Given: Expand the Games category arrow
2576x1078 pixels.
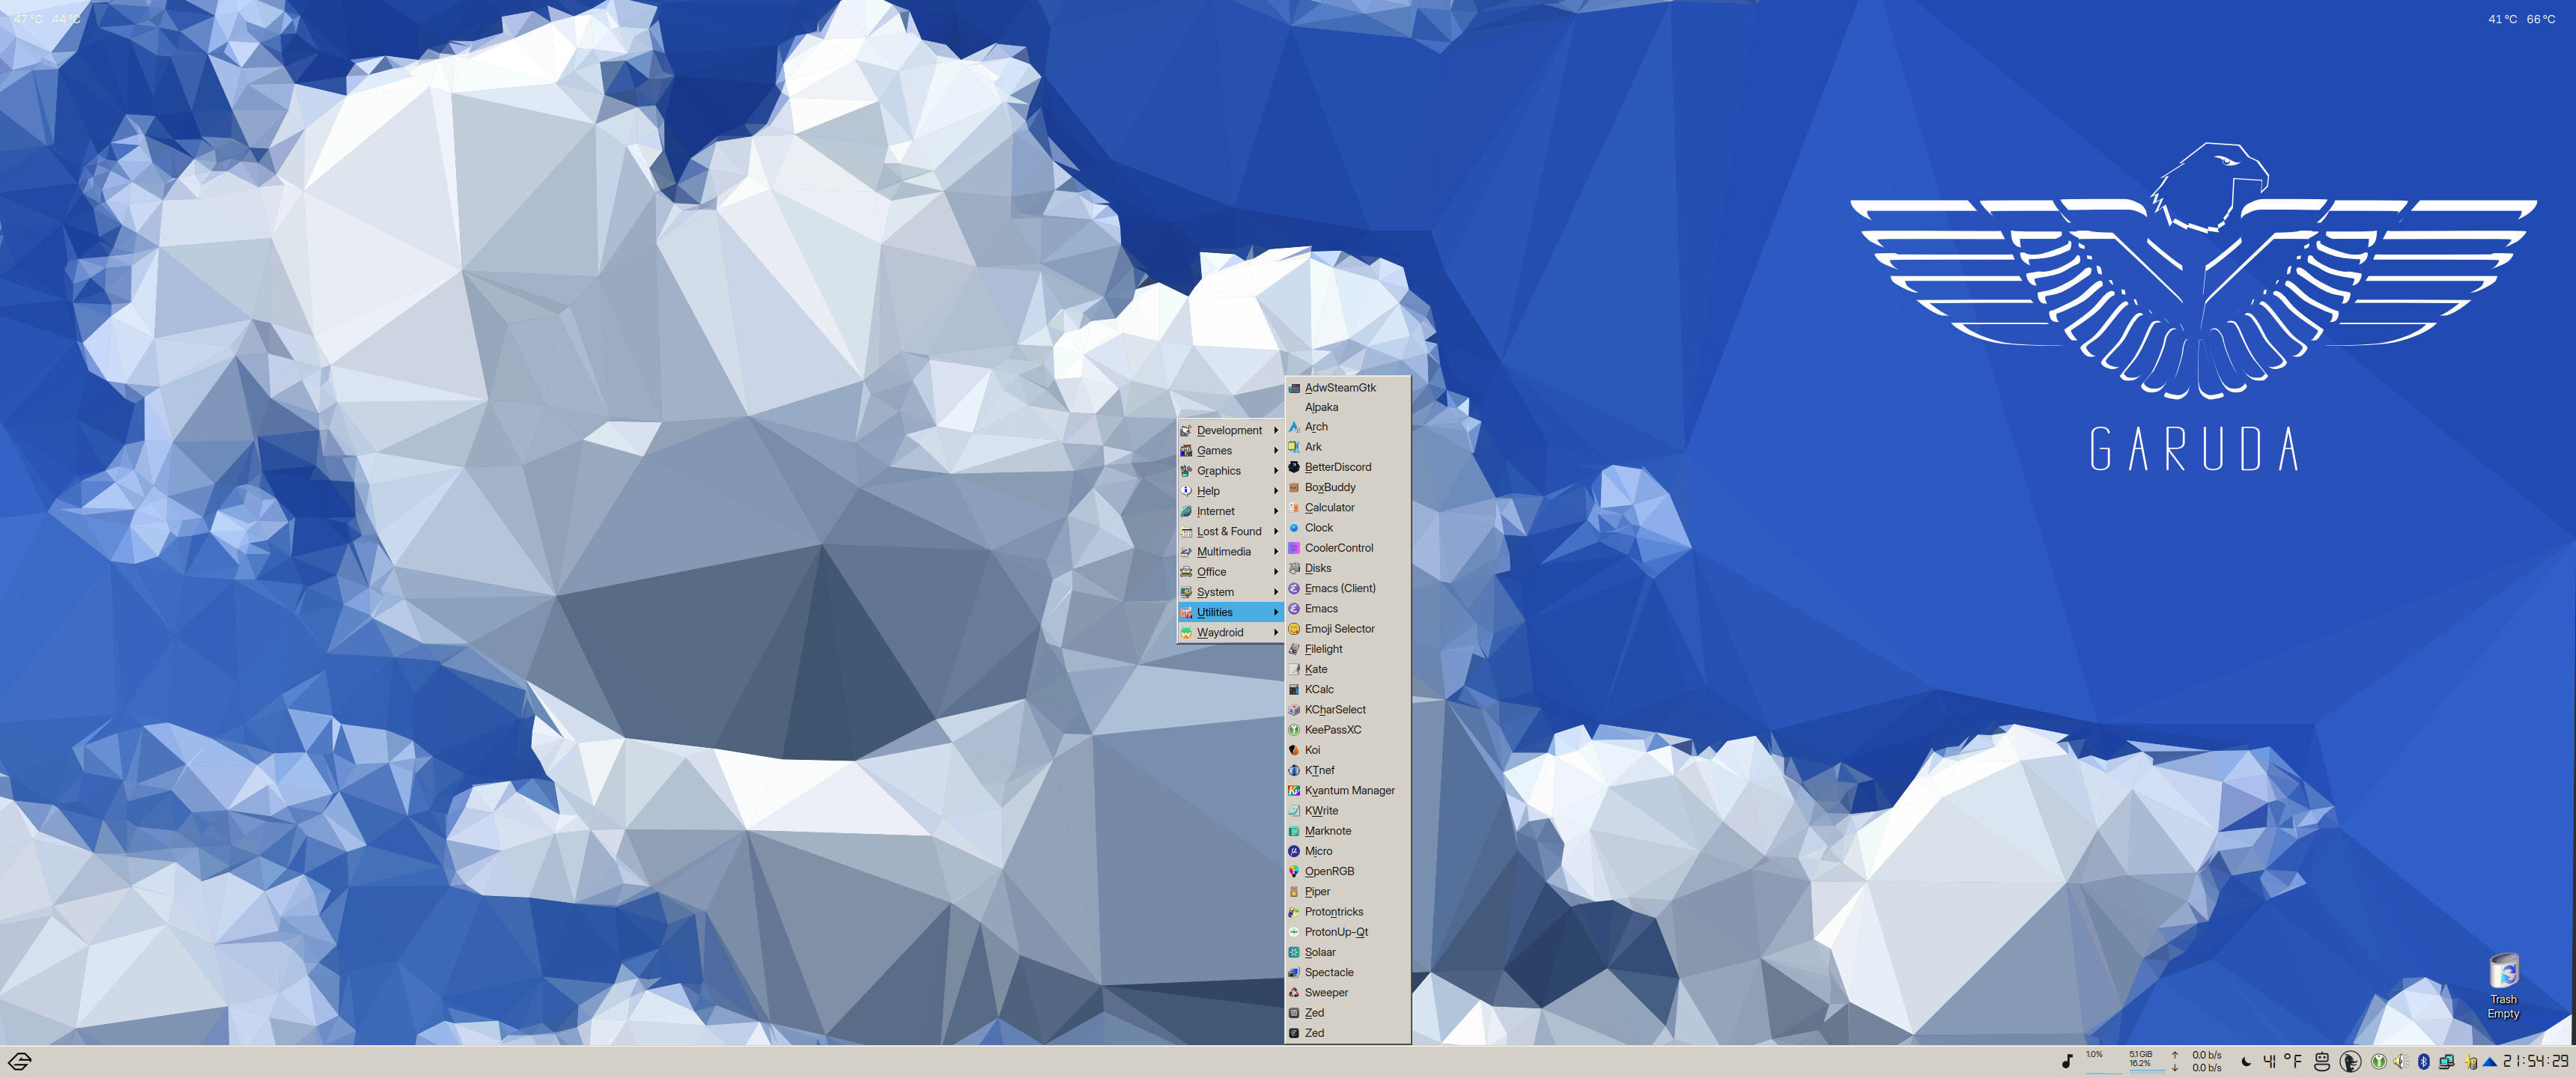Looking at the screenshot, I should 1276,451.
